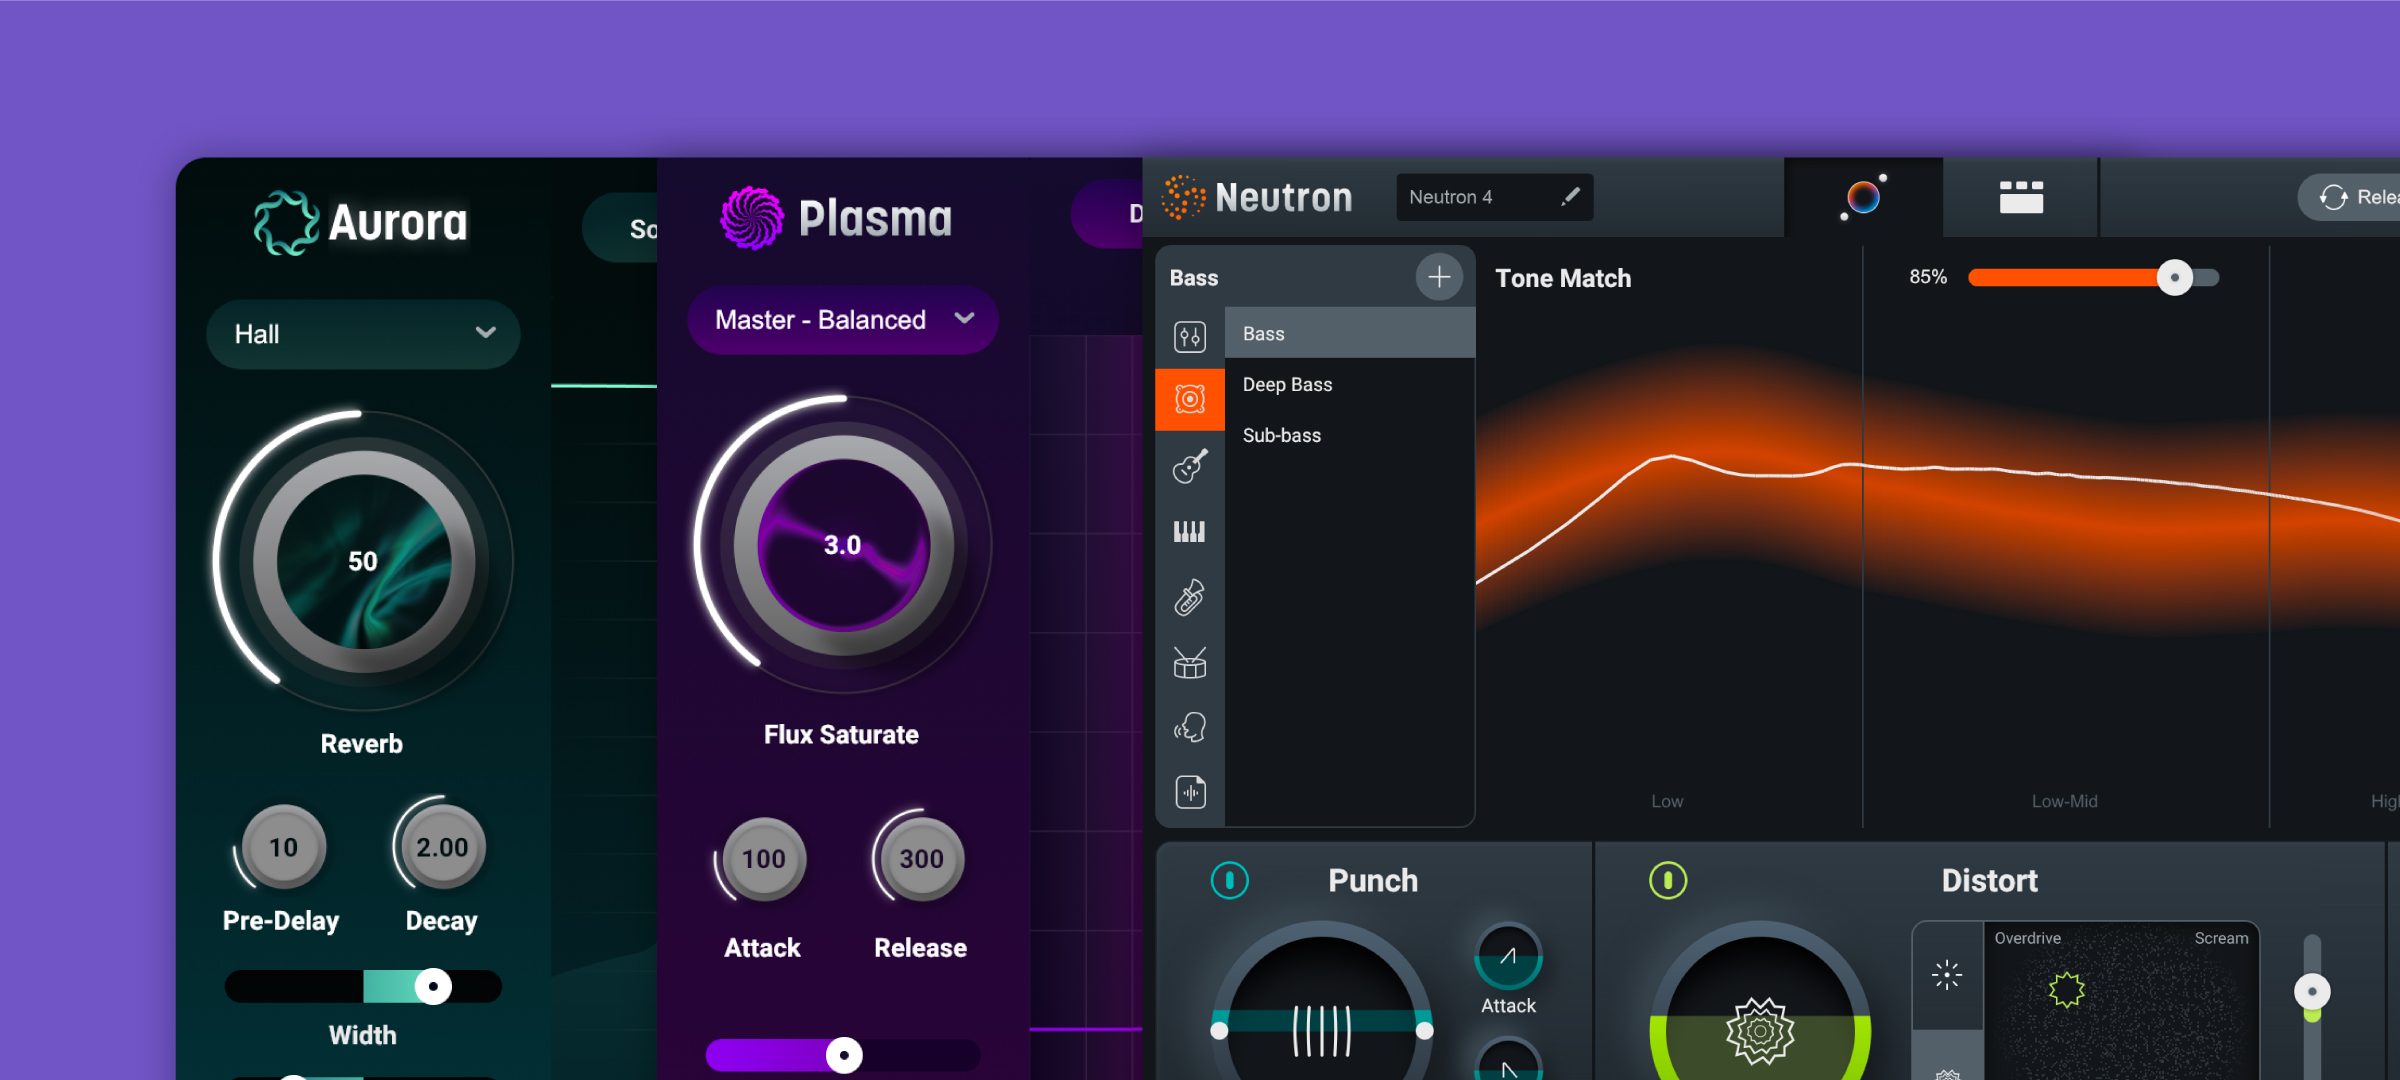Click the Plasma purple slider handle
Screen dimensions: 2400x1080
click(844, 1055)
